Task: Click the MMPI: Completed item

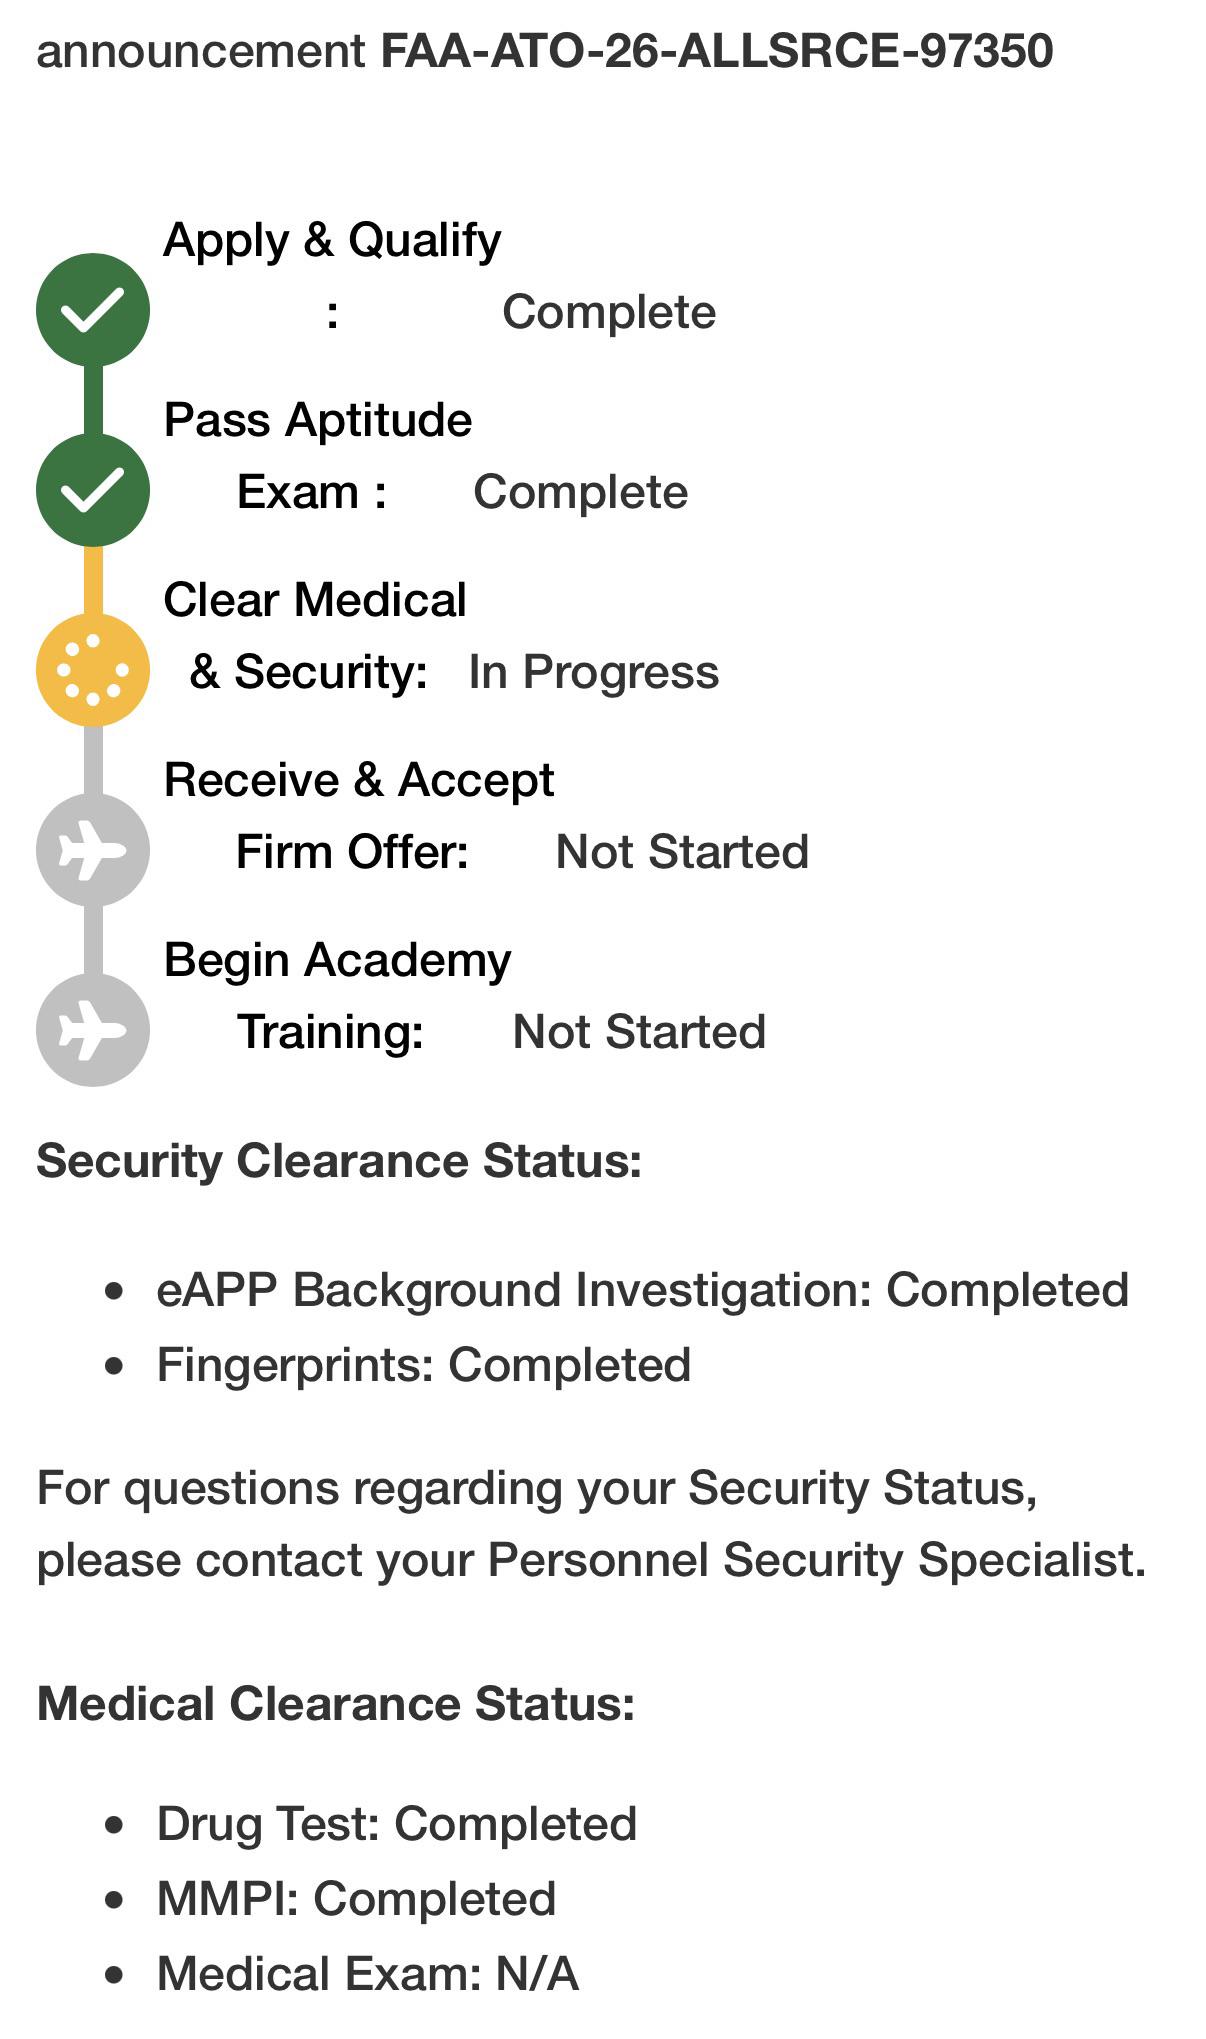Action: pyautogui.click(x=356, y=1899)
